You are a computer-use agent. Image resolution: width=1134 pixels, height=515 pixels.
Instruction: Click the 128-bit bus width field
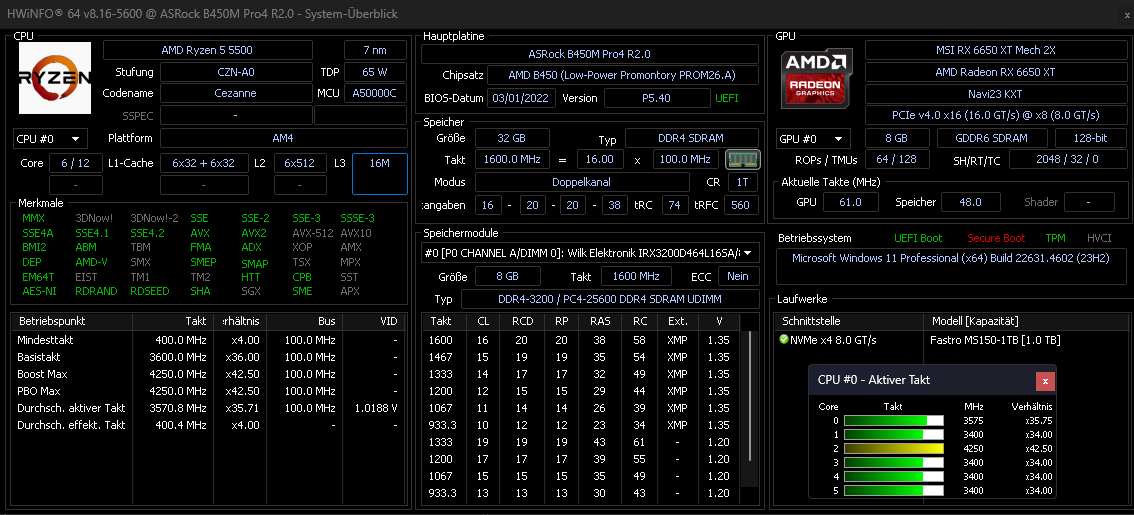[x=1089, y=138]
